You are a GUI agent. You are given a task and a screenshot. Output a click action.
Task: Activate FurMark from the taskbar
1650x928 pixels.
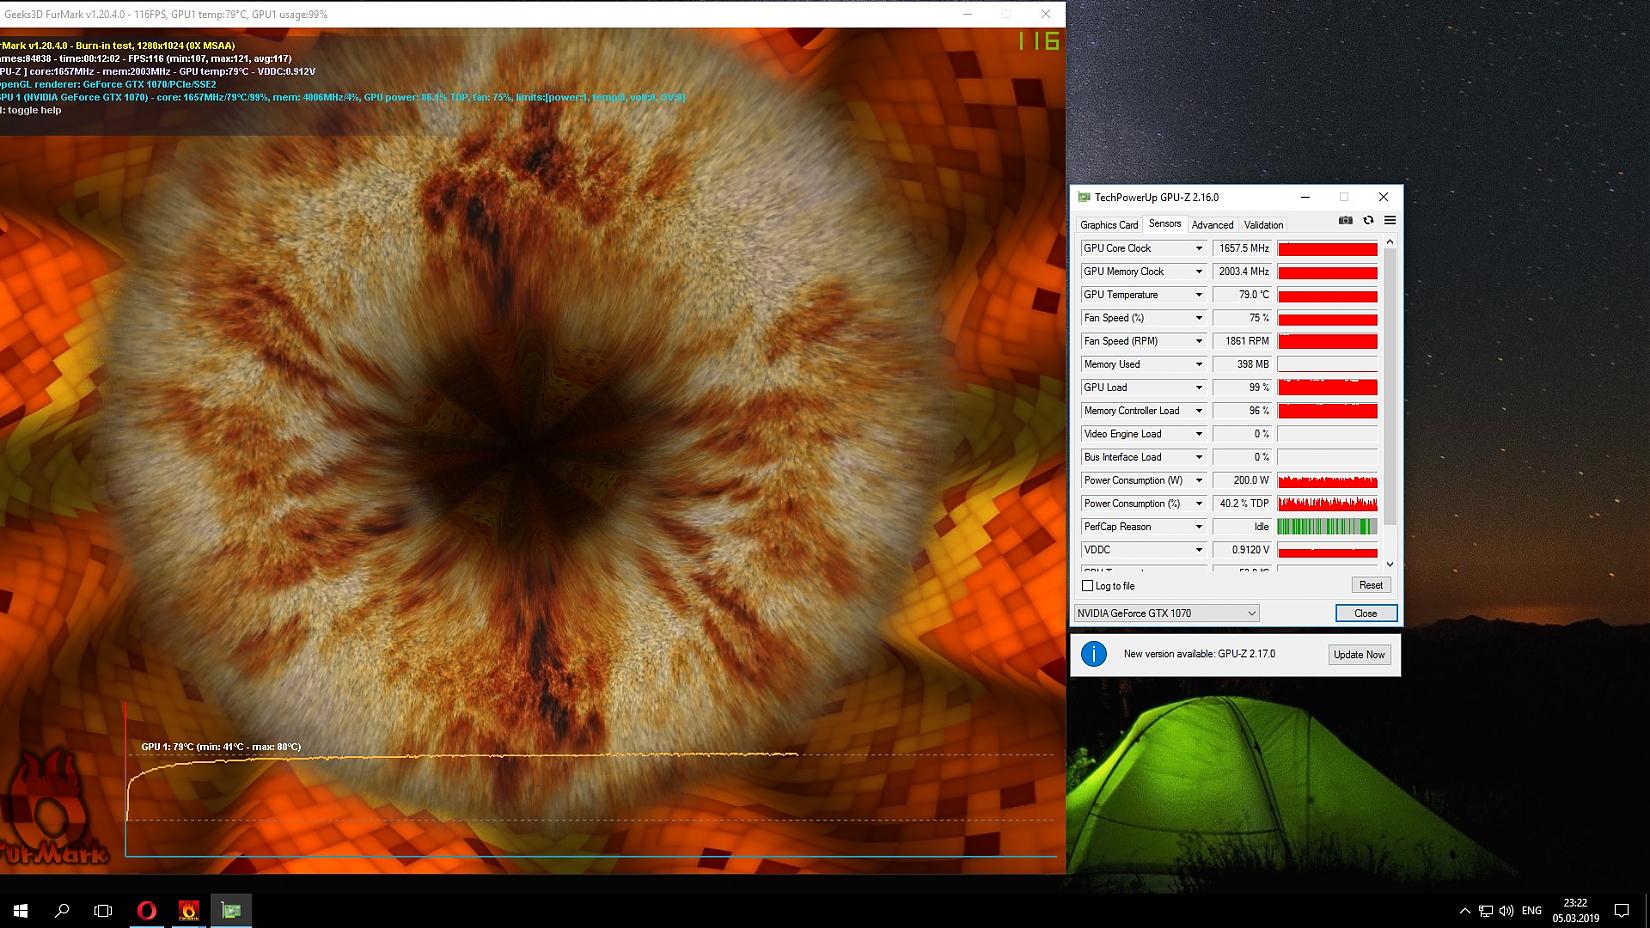point(188,910)
